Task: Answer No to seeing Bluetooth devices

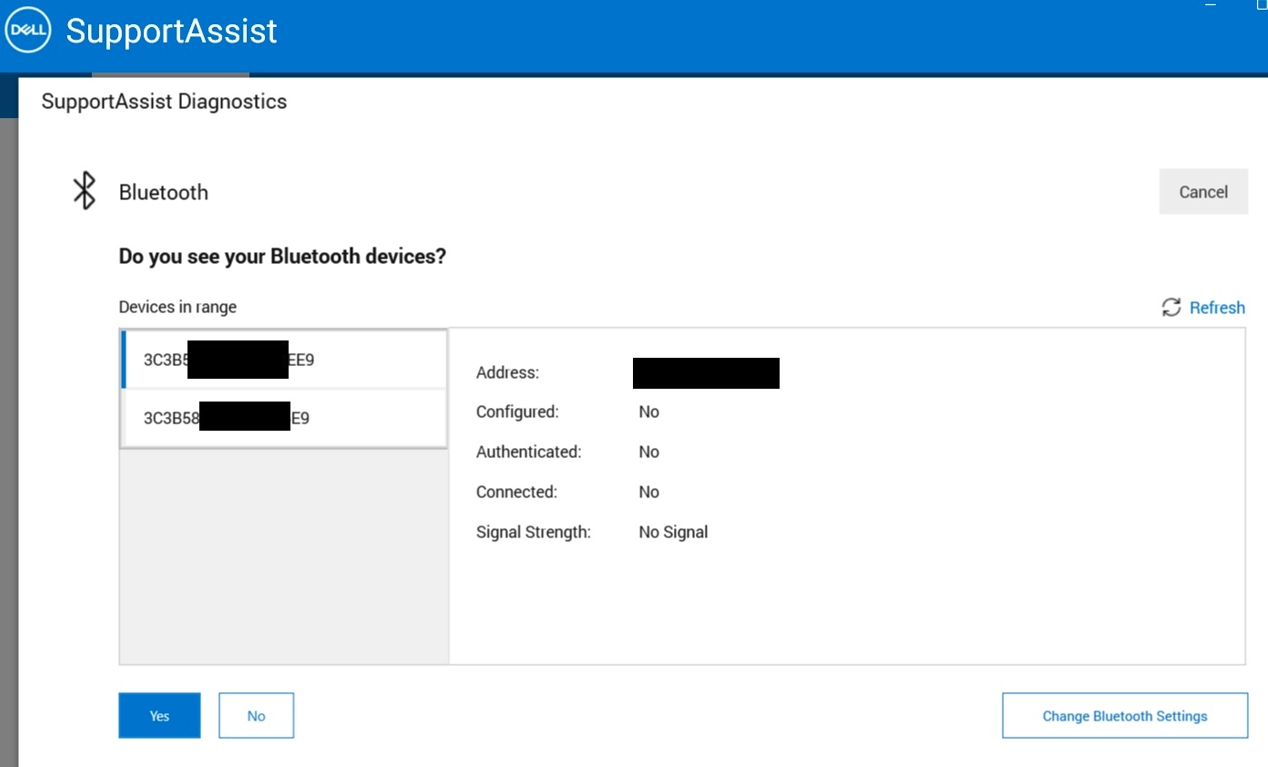Action: pos(256,716)
